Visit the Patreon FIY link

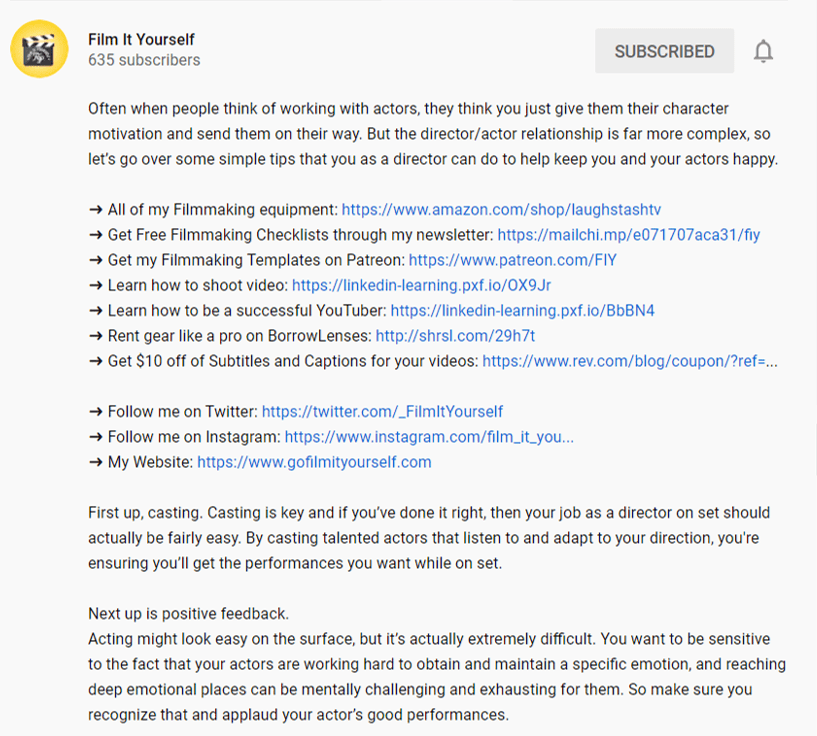[x=513, y=260]
